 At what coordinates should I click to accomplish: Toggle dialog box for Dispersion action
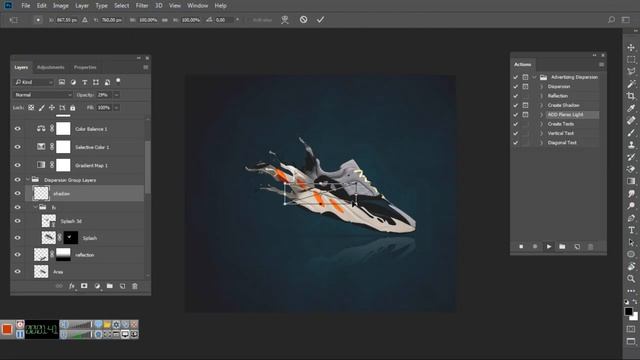click(525, 87)
